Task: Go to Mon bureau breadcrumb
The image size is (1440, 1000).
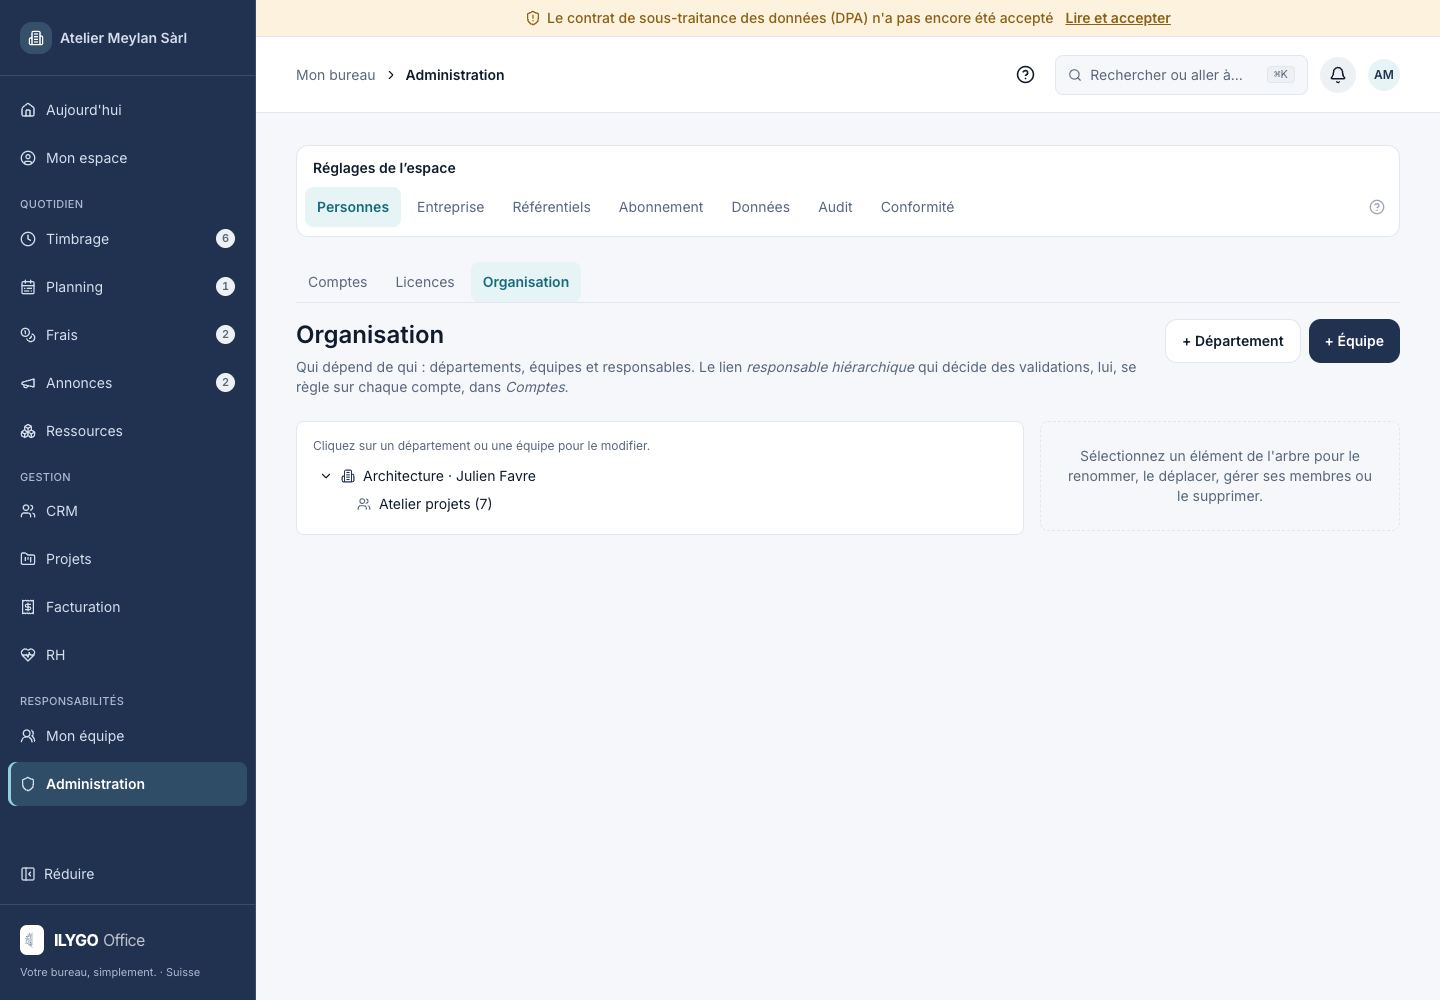Action: [x=336, y=75]
